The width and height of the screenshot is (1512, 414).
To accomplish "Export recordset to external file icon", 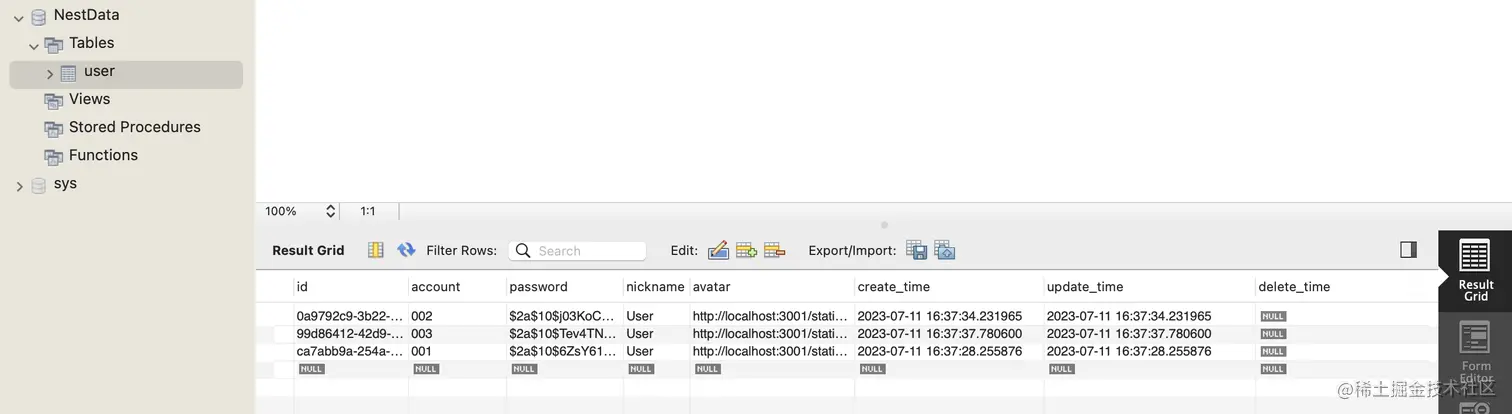I will point(916,250).
